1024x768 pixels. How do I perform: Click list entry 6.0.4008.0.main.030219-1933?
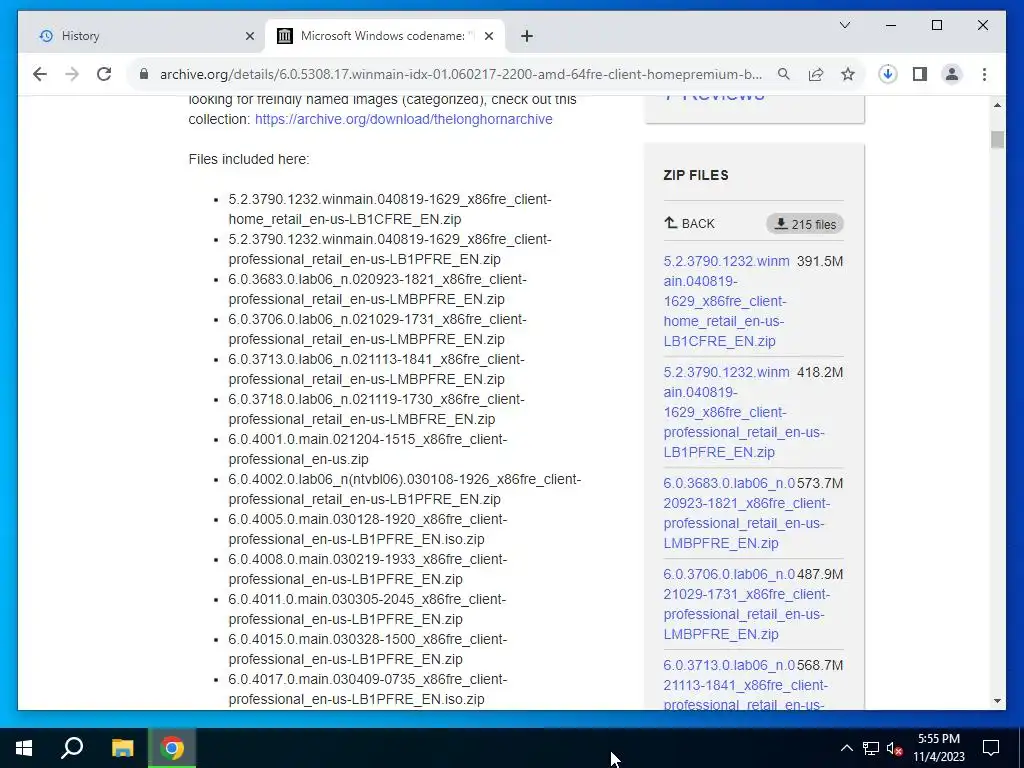[x=368, y=569]
